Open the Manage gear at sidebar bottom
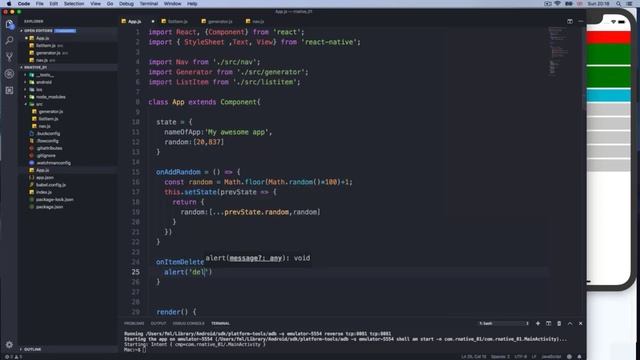 click(9, 345)
